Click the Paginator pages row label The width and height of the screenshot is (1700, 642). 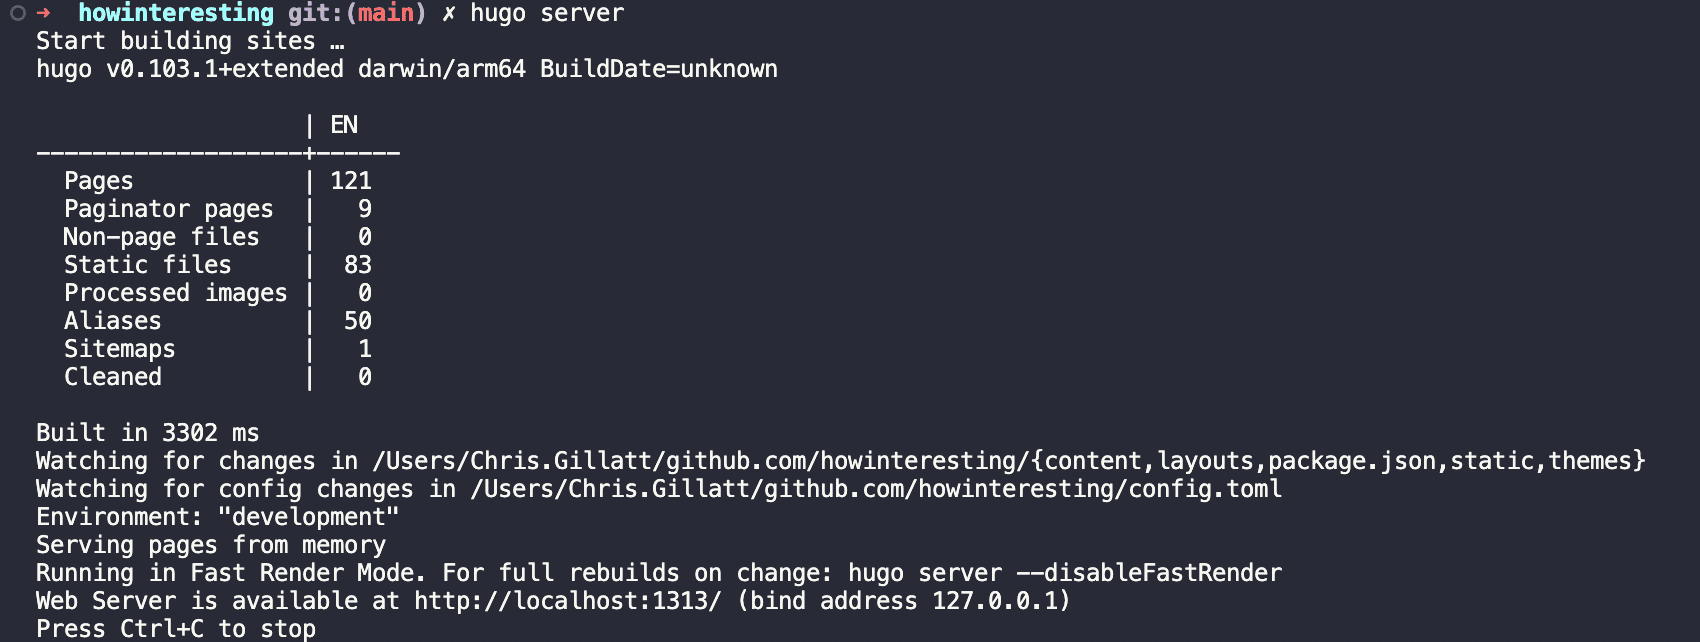(168, 209)
